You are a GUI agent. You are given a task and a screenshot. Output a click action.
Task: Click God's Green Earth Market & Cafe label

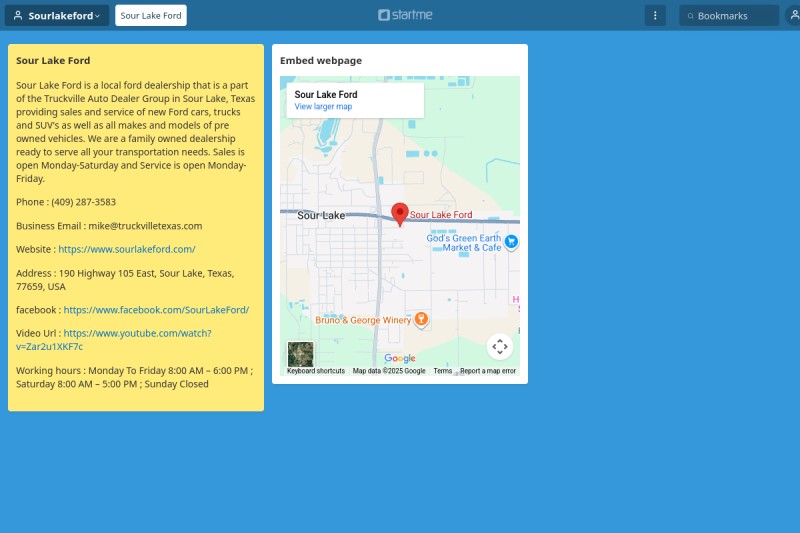(464, 243)
